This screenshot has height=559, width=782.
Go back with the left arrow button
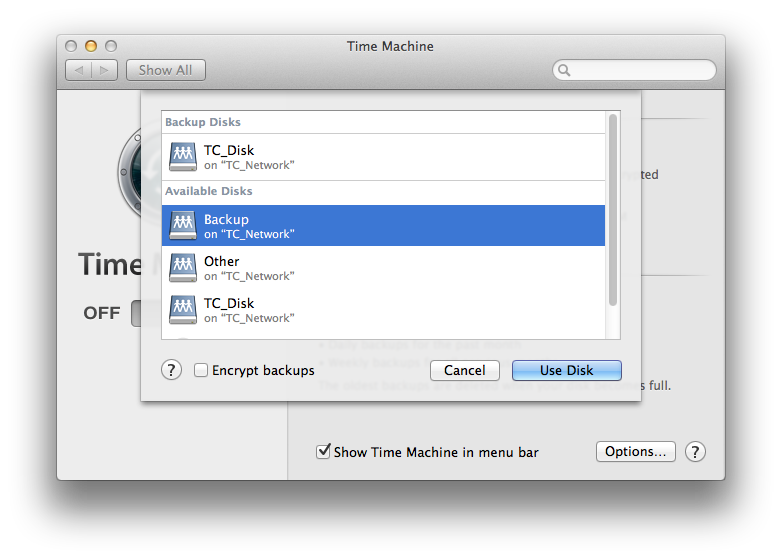(78, 70)
